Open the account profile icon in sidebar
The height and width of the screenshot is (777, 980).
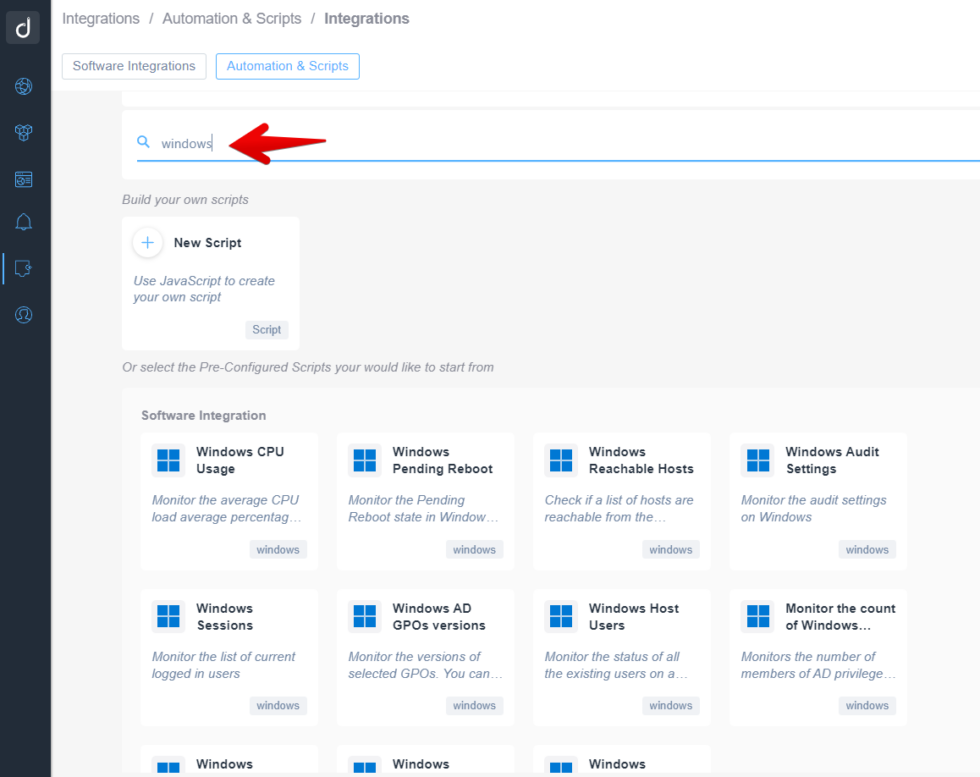23,314
